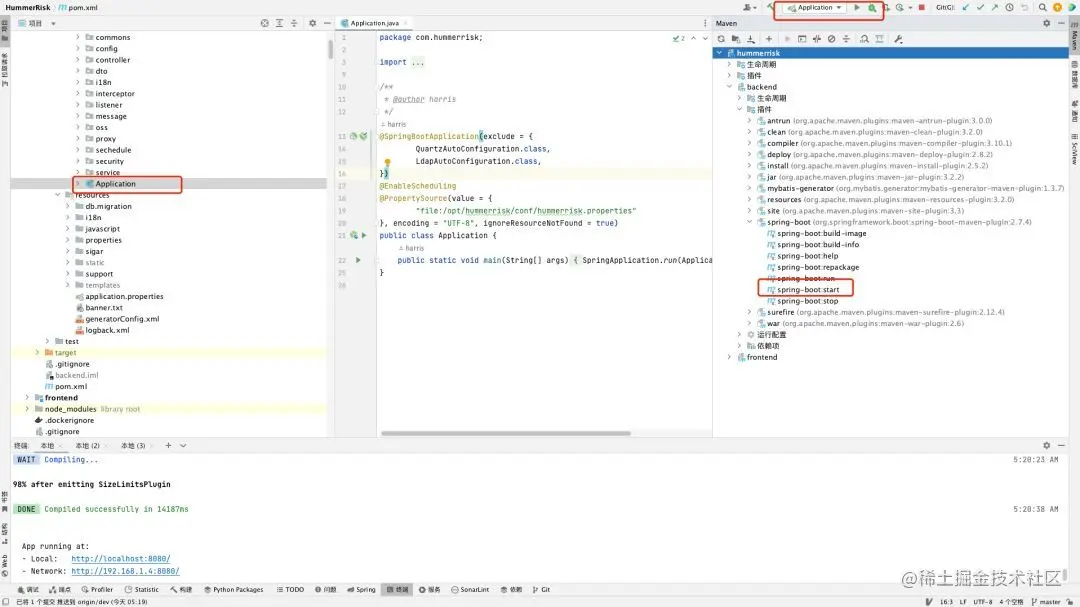This screenshot has width=1080, height=607.
Task: Open Maven panel gear options
Action: click(1047, 23)
